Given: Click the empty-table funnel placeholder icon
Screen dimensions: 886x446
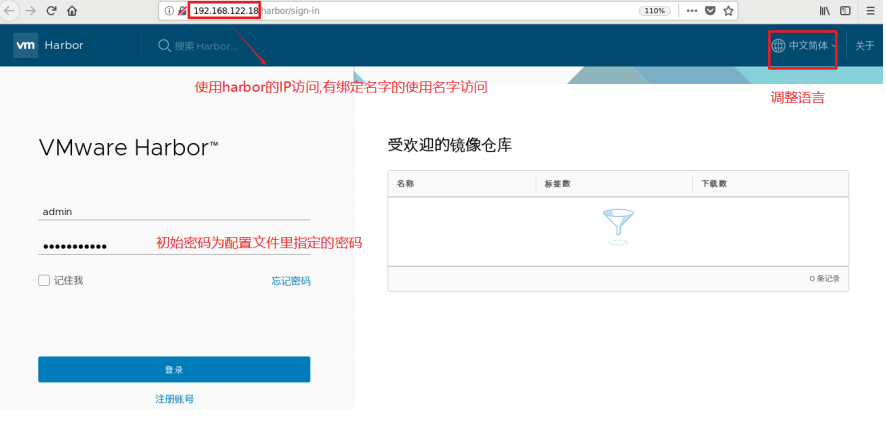Looking at the screenshot, I should tap(618, 227).
